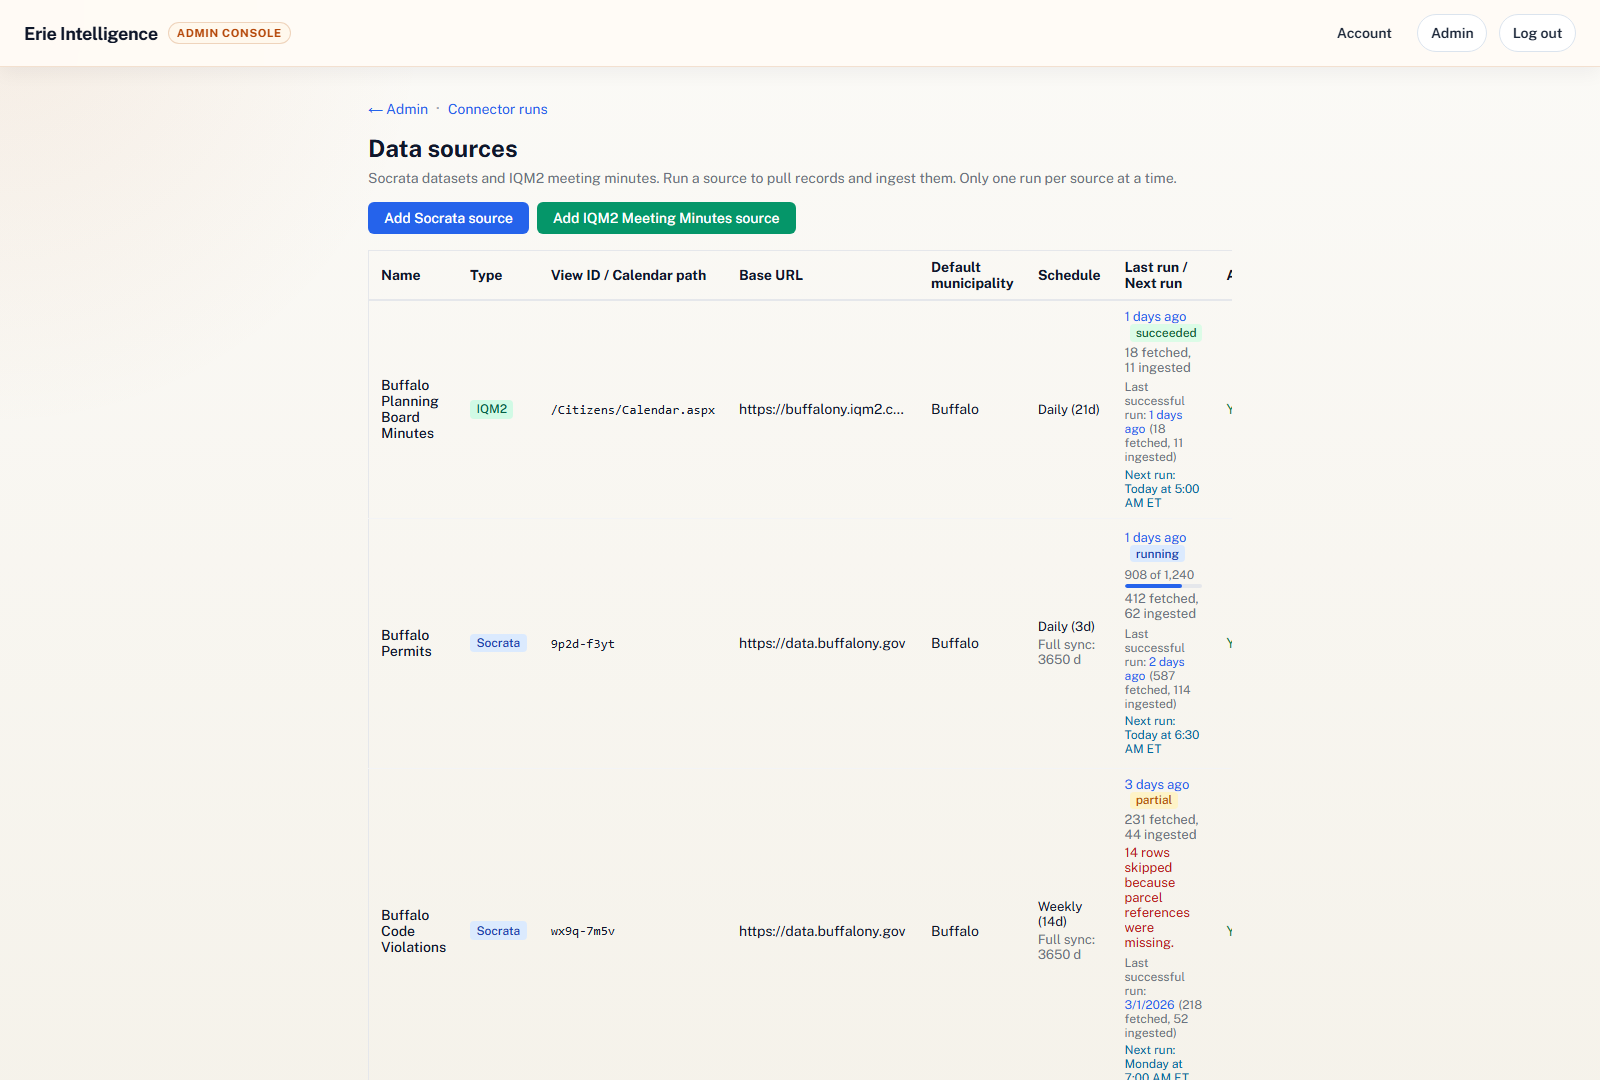The width and height of the screenshot is (1600, 1080).
Task: Click the Name column header to sort
Action: [401, 275]
